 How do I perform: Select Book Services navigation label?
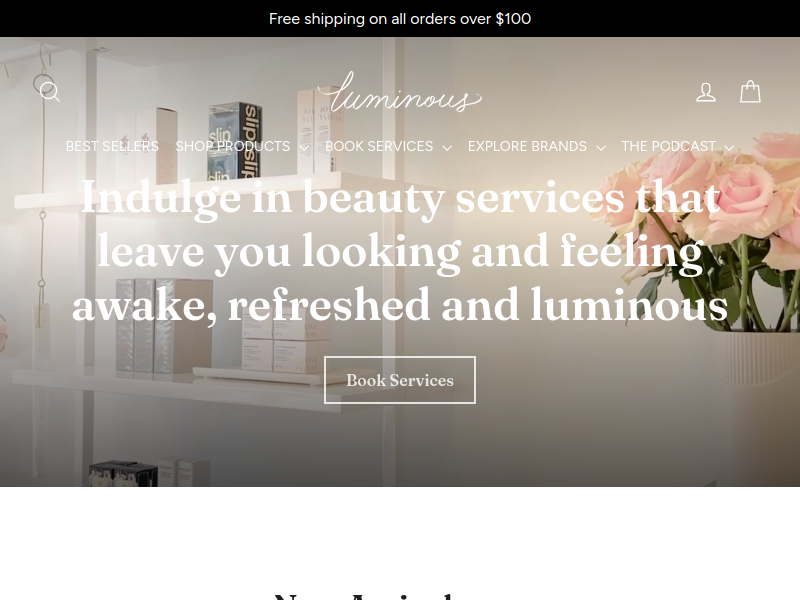[x=379, y=146]
